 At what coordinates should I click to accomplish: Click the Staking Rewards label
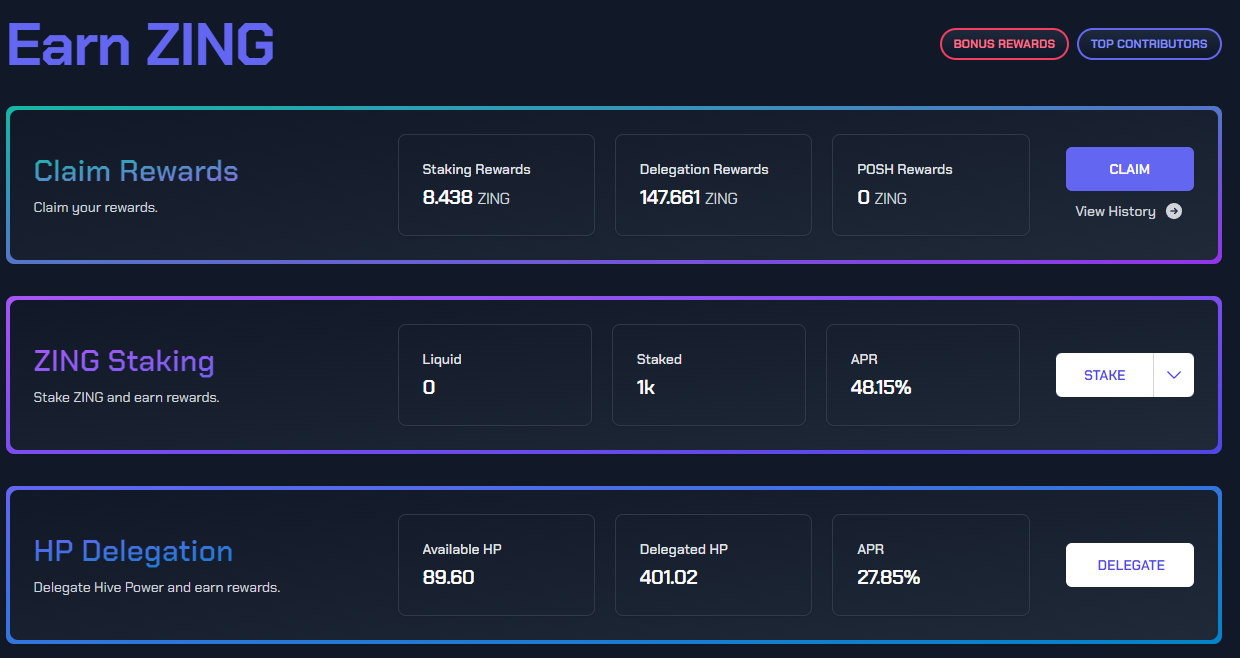click(x=476, y=169)
